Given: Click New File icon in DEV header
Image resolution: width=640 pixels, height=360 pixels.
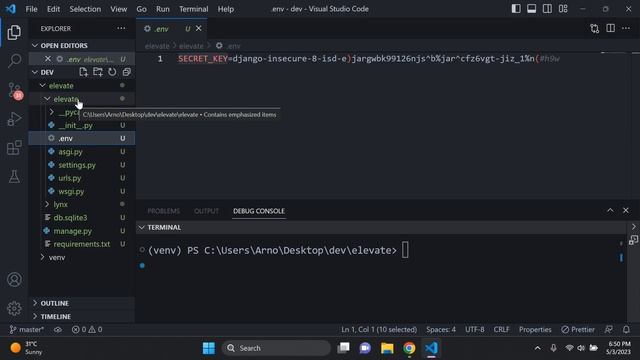Looking at the screenshot, I should (x=83, y=72).
